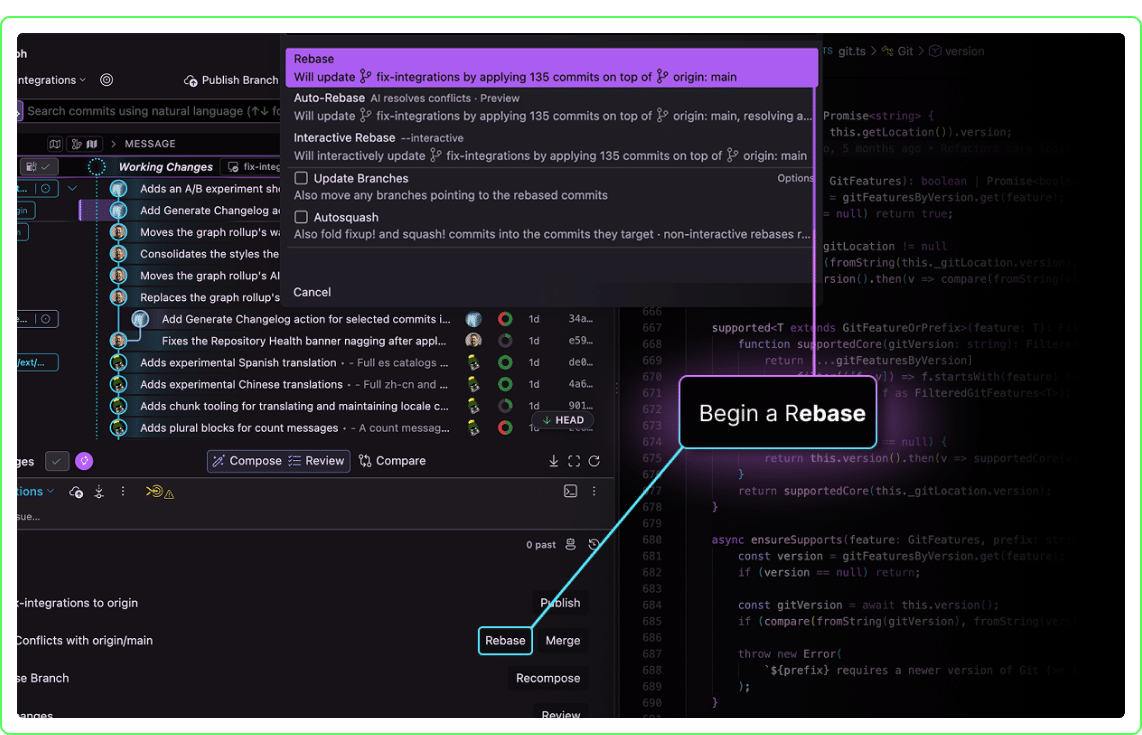Open the blue branch name dropdown ending 'tions'
The height and width of the screenshot is (735, 1142).
[36, 492]
